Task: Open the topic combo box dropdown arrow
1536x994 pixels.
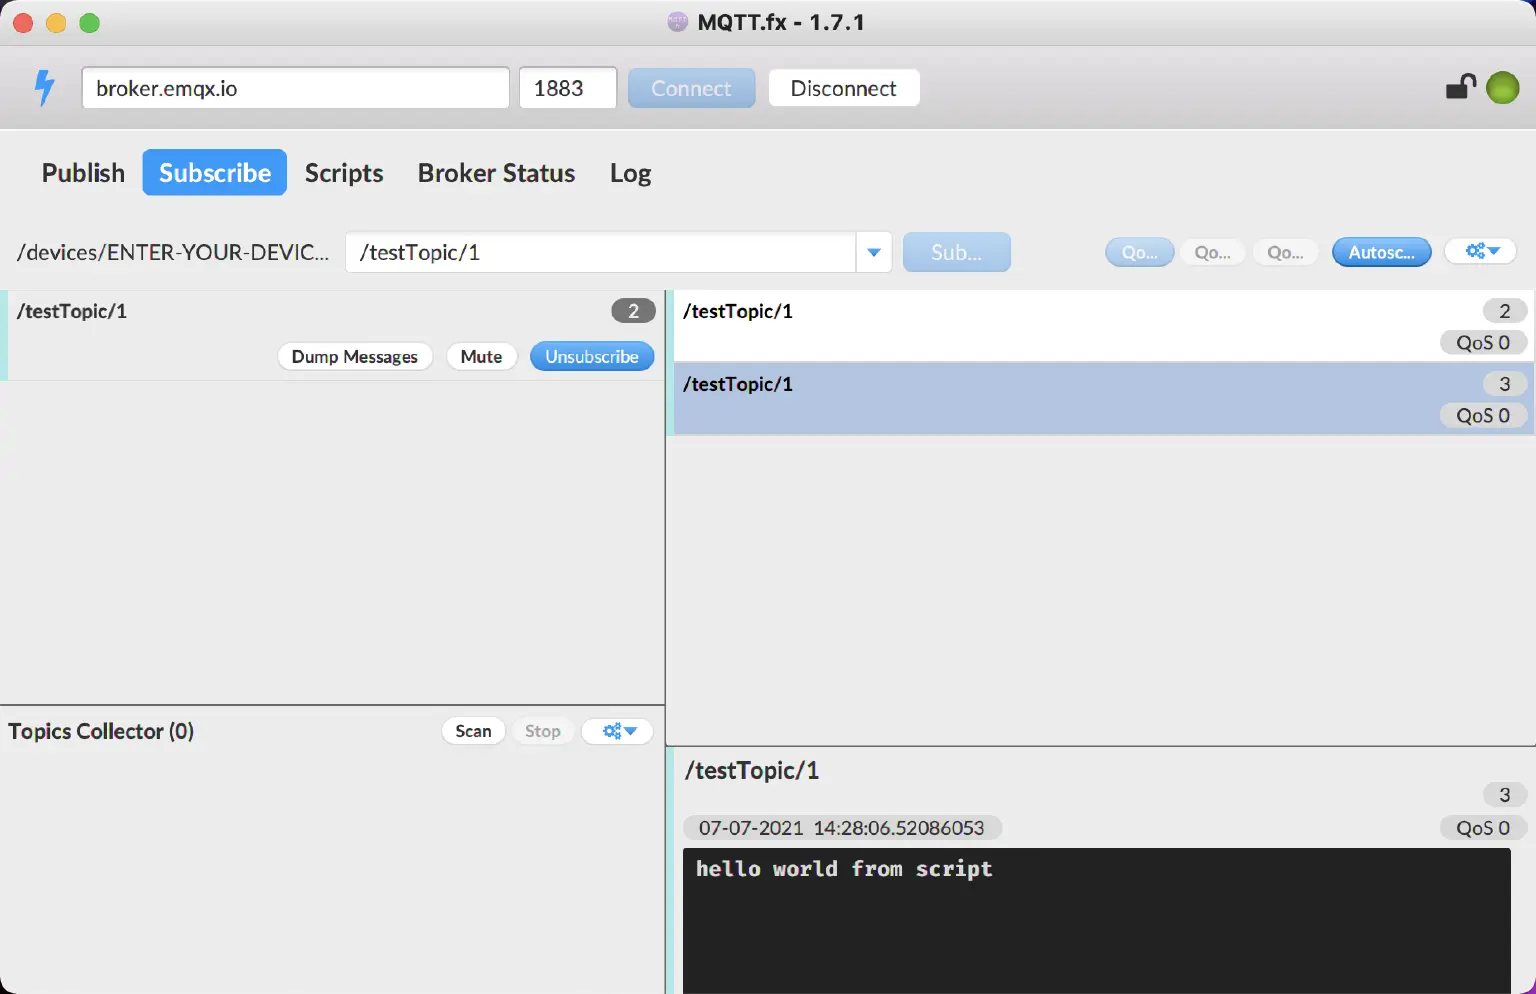Action: [x=873, y=252]
